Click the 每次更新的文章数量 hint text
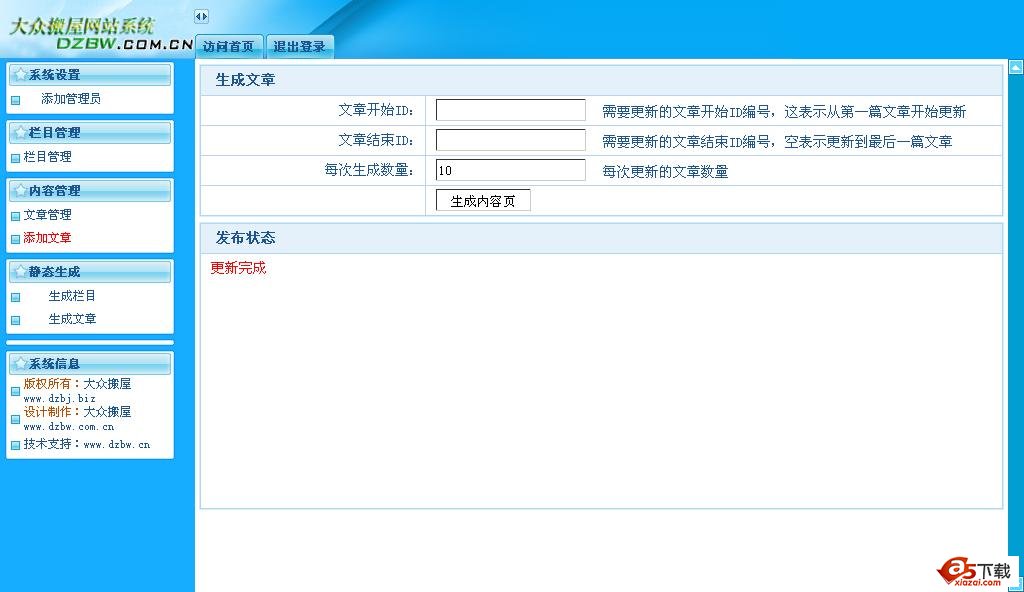The width and height of the screenshot is (1024, 592). click(665, 172)
